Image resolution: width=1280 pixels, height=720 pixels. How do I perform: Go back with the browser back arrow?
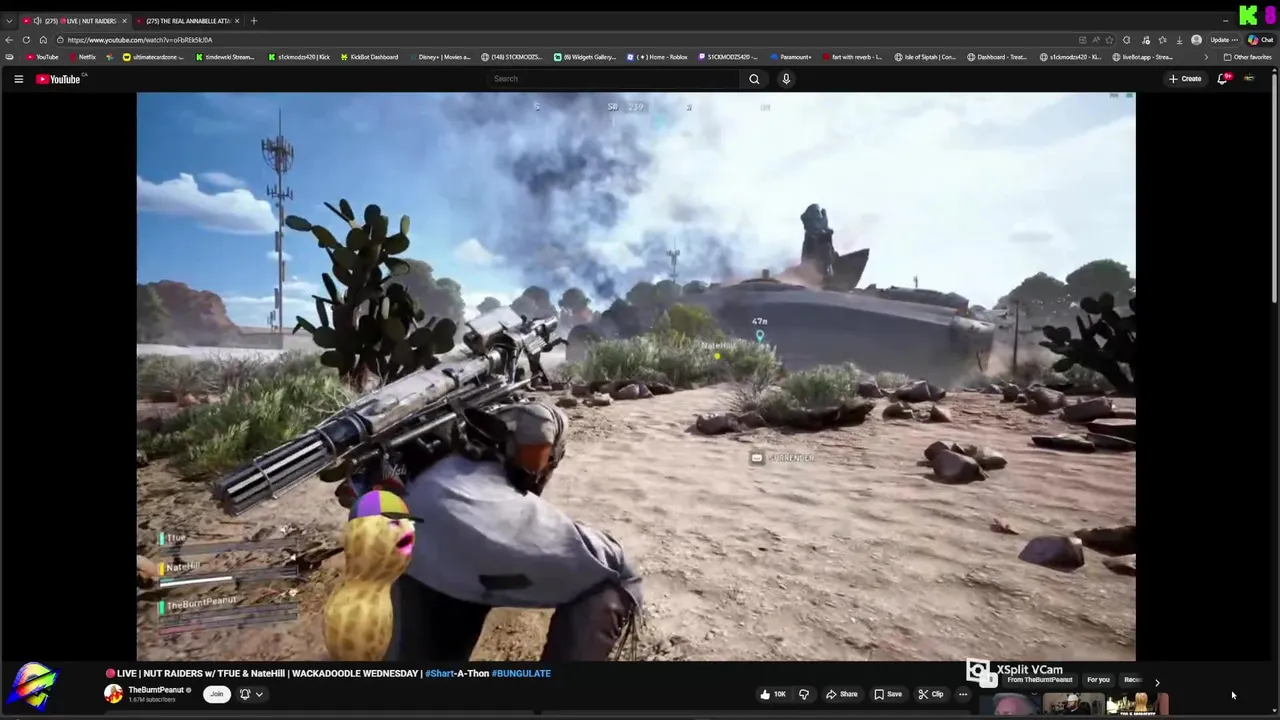(x=10, y=40)
